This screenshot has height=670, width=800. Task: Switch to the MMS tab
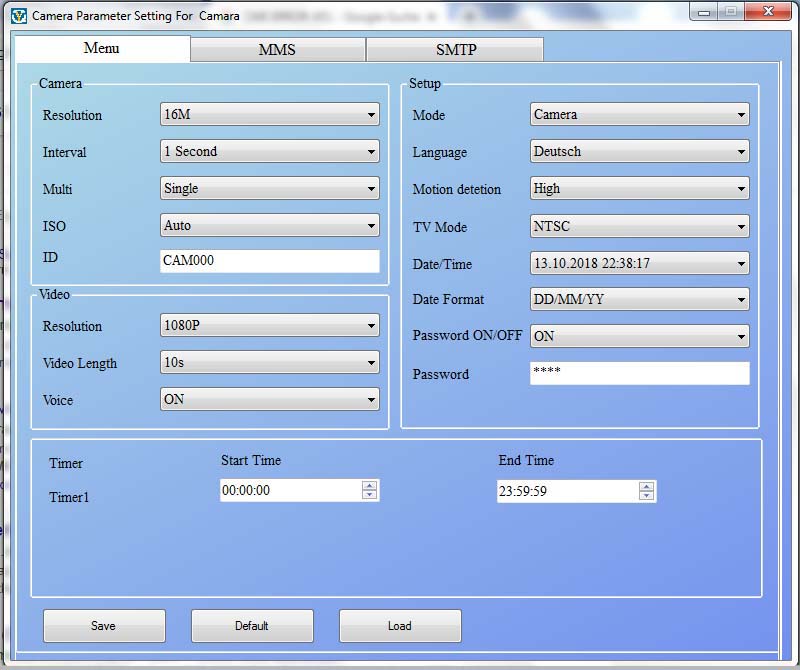(277, 49)
